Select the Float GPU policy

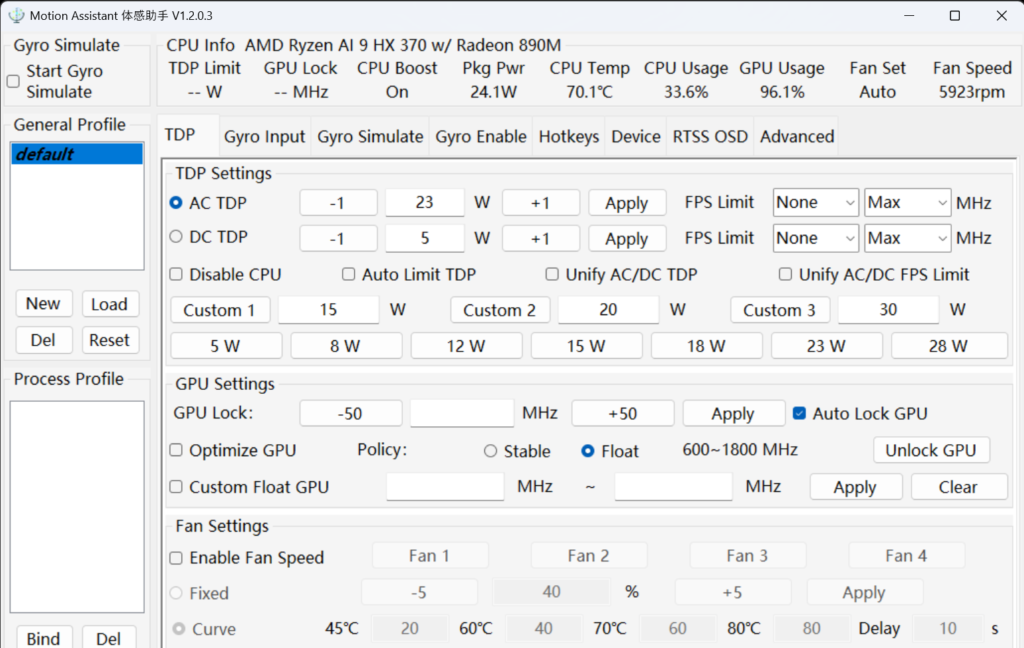click(588, 451)
